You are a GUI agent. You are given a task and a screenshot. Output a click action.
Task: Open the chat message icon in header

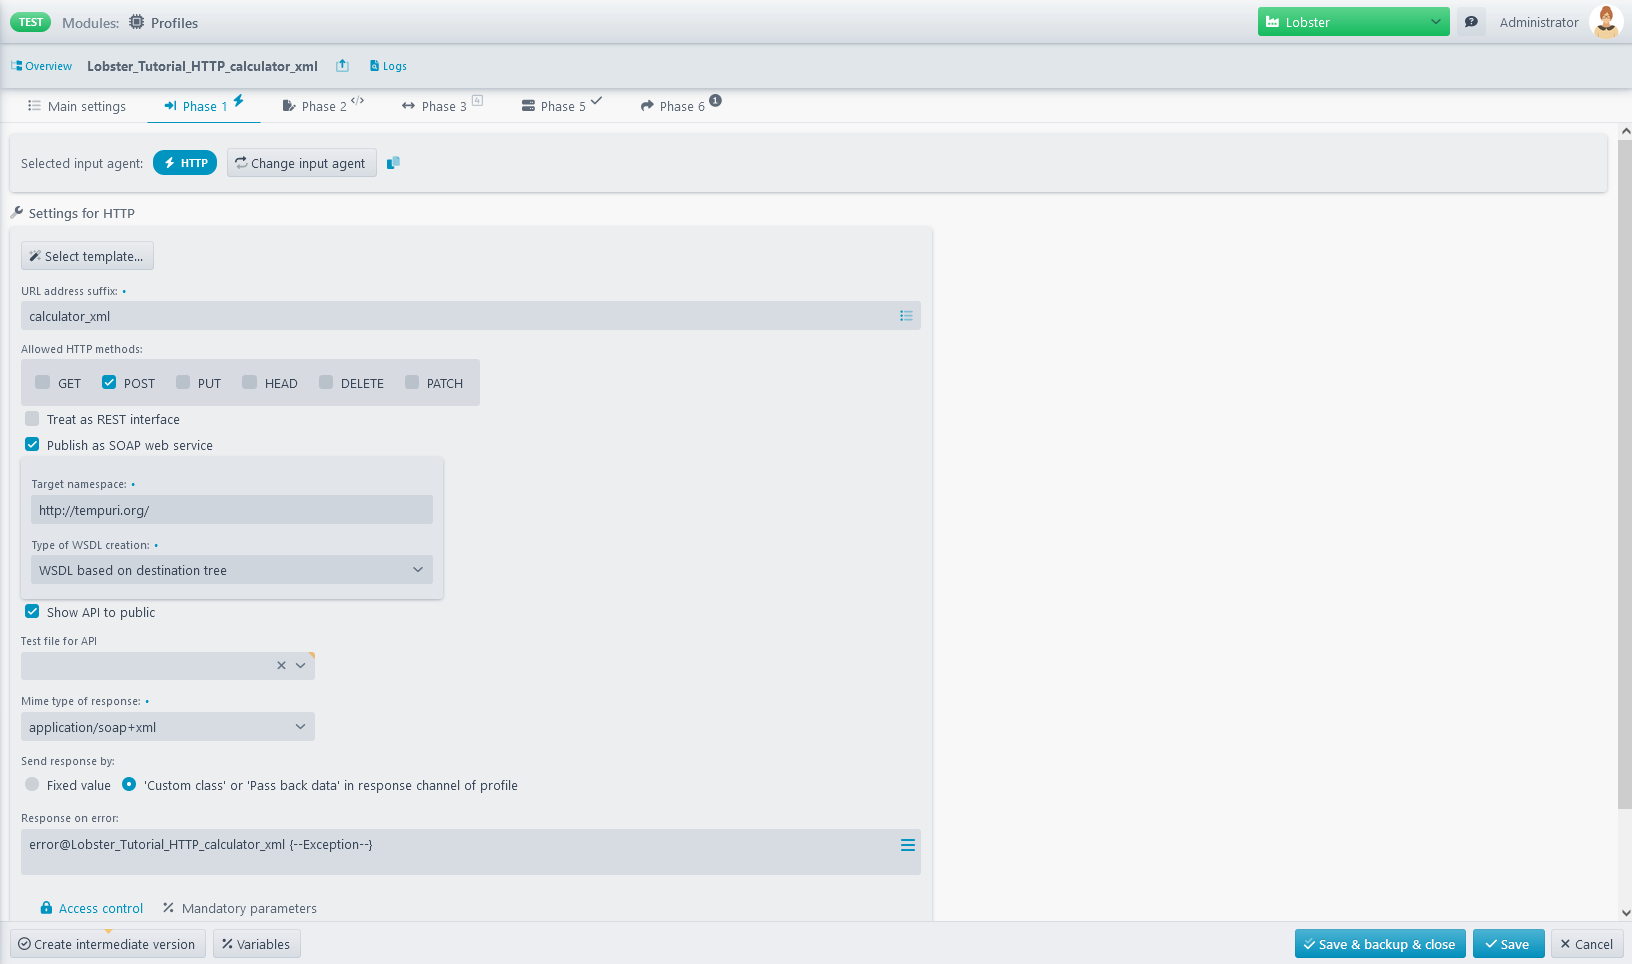1471,22
